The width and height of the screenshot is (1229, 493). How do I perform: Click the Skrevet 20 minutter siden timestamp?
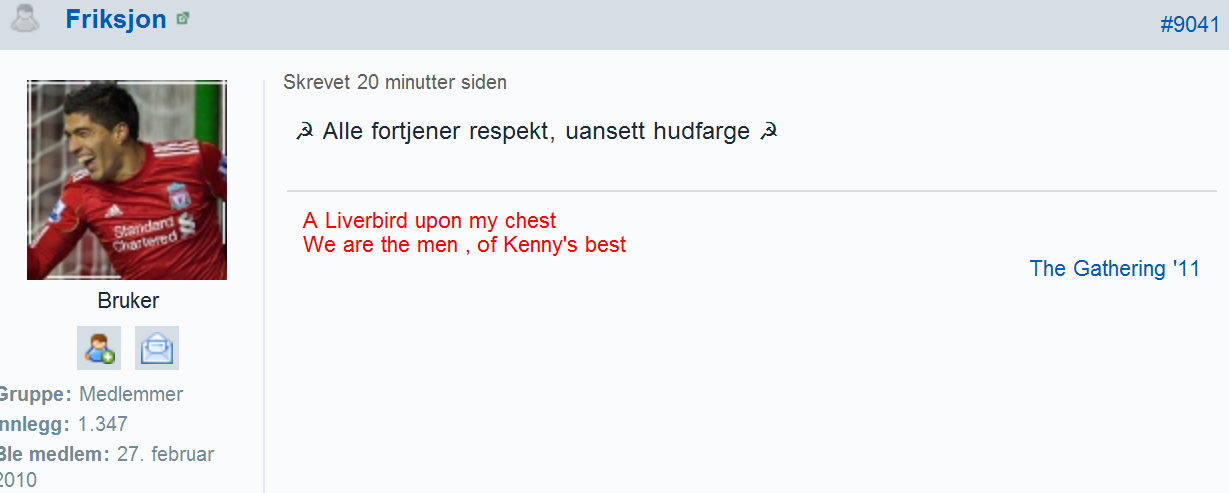[395, 82]
